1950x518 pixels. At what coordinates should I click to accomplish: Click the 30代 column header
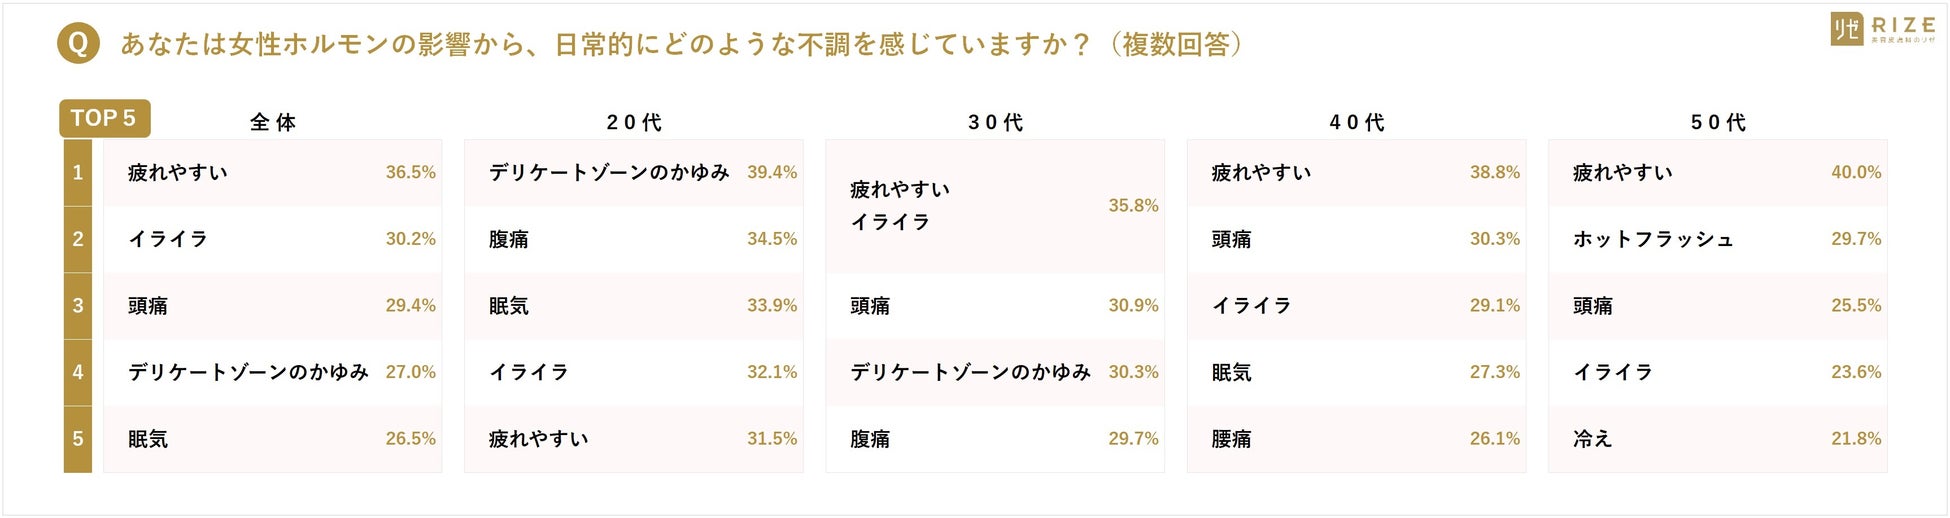(995, 122)
